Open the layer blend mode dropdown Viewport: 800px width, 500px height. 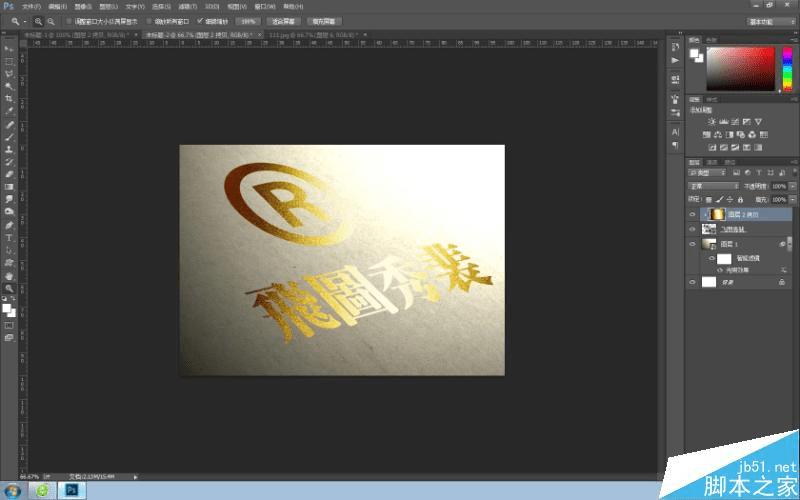click(x=713, y=186)
